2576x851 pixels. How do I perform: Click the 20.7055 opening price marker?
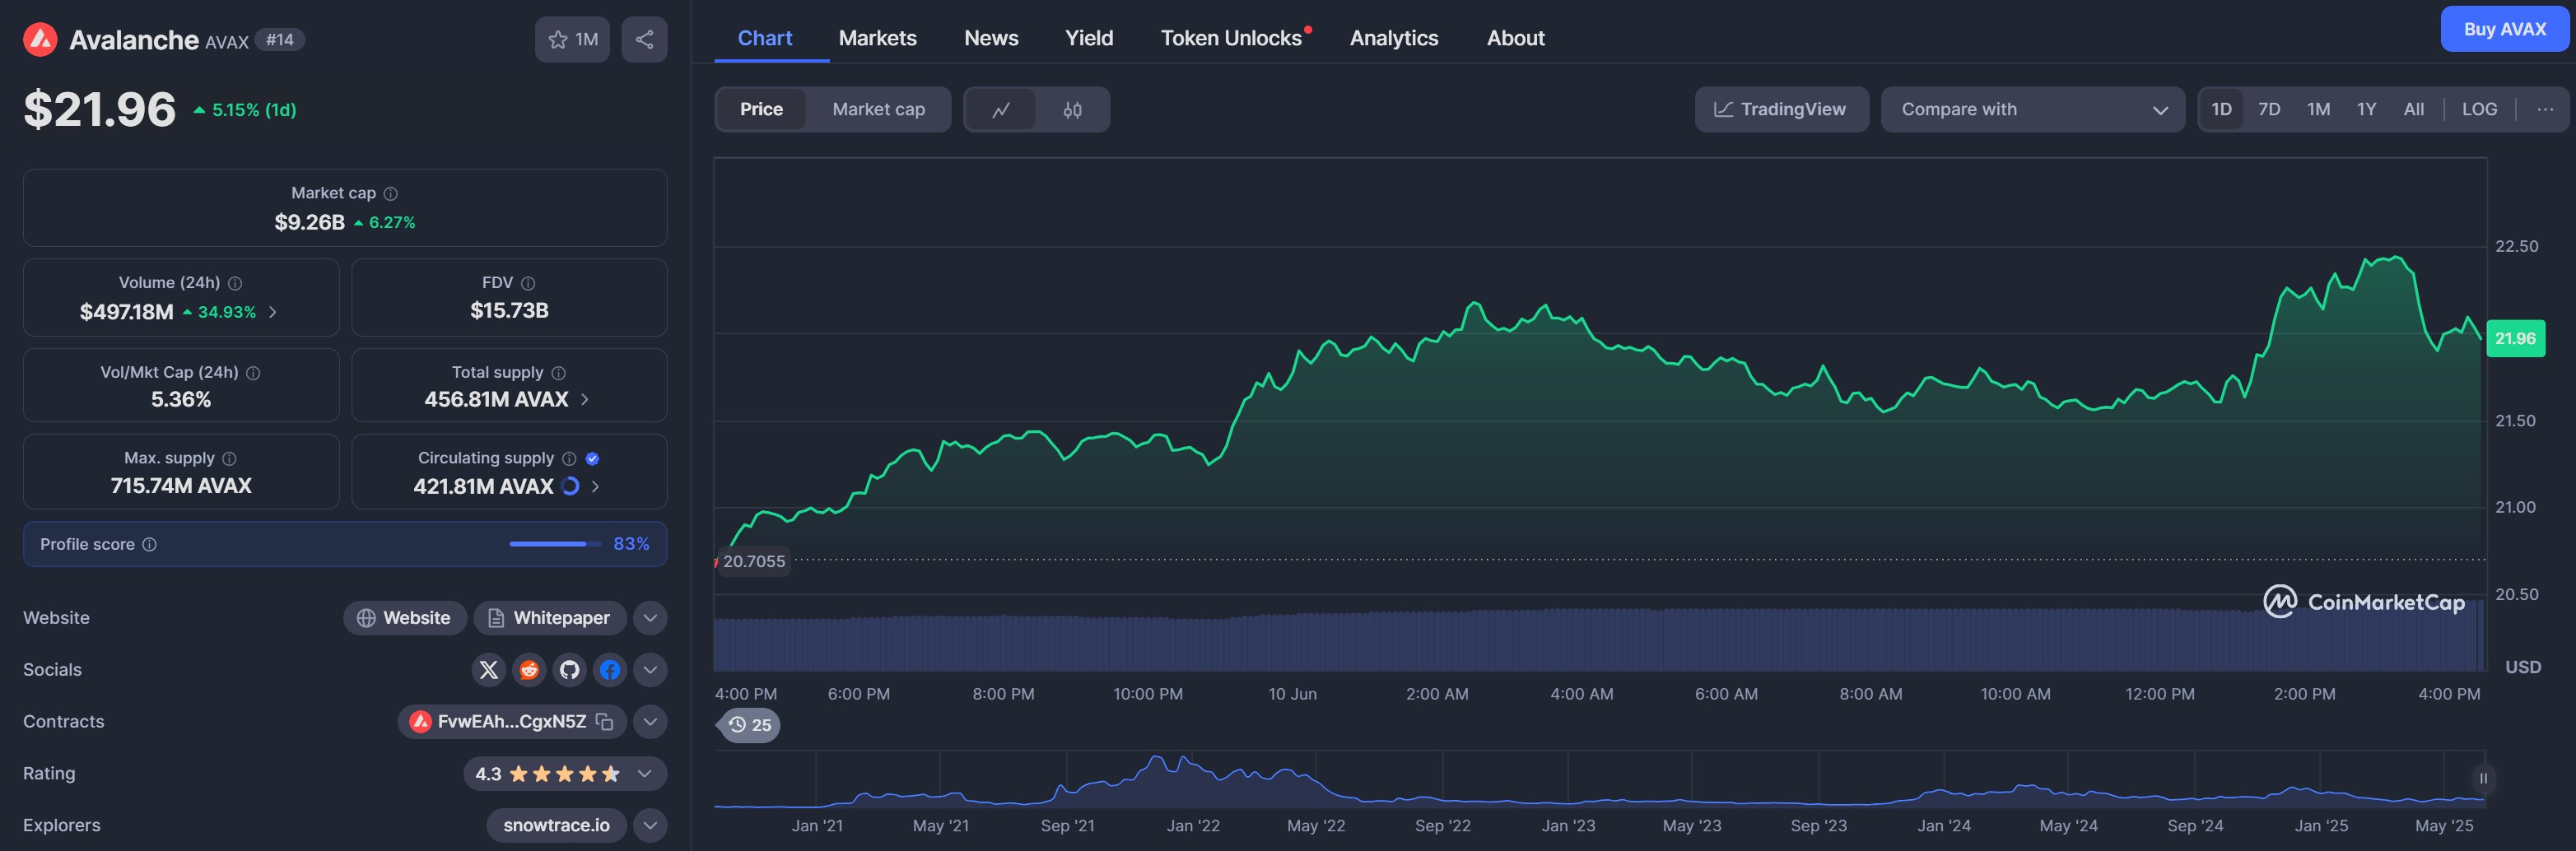[753, 562]
